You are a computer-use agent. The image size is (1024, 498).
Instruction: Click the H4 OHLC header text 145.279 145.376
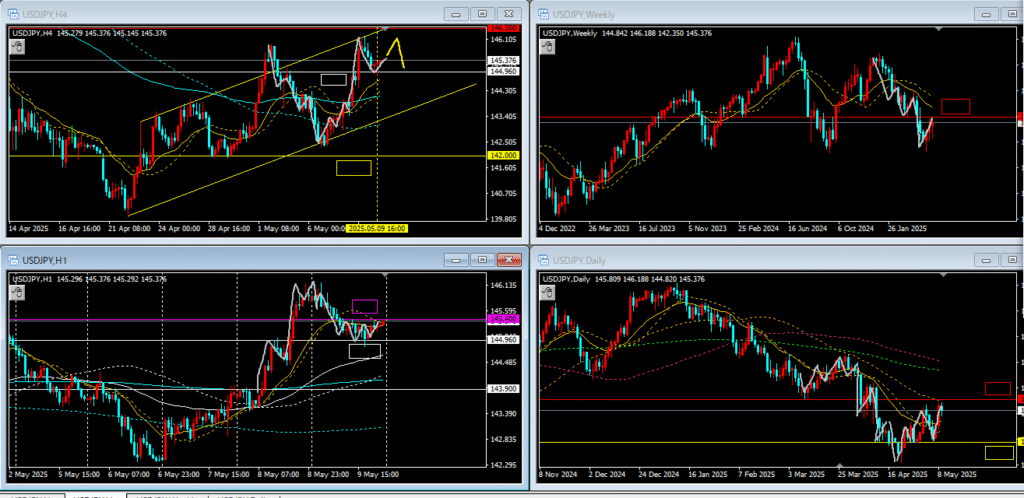point(84,33)
